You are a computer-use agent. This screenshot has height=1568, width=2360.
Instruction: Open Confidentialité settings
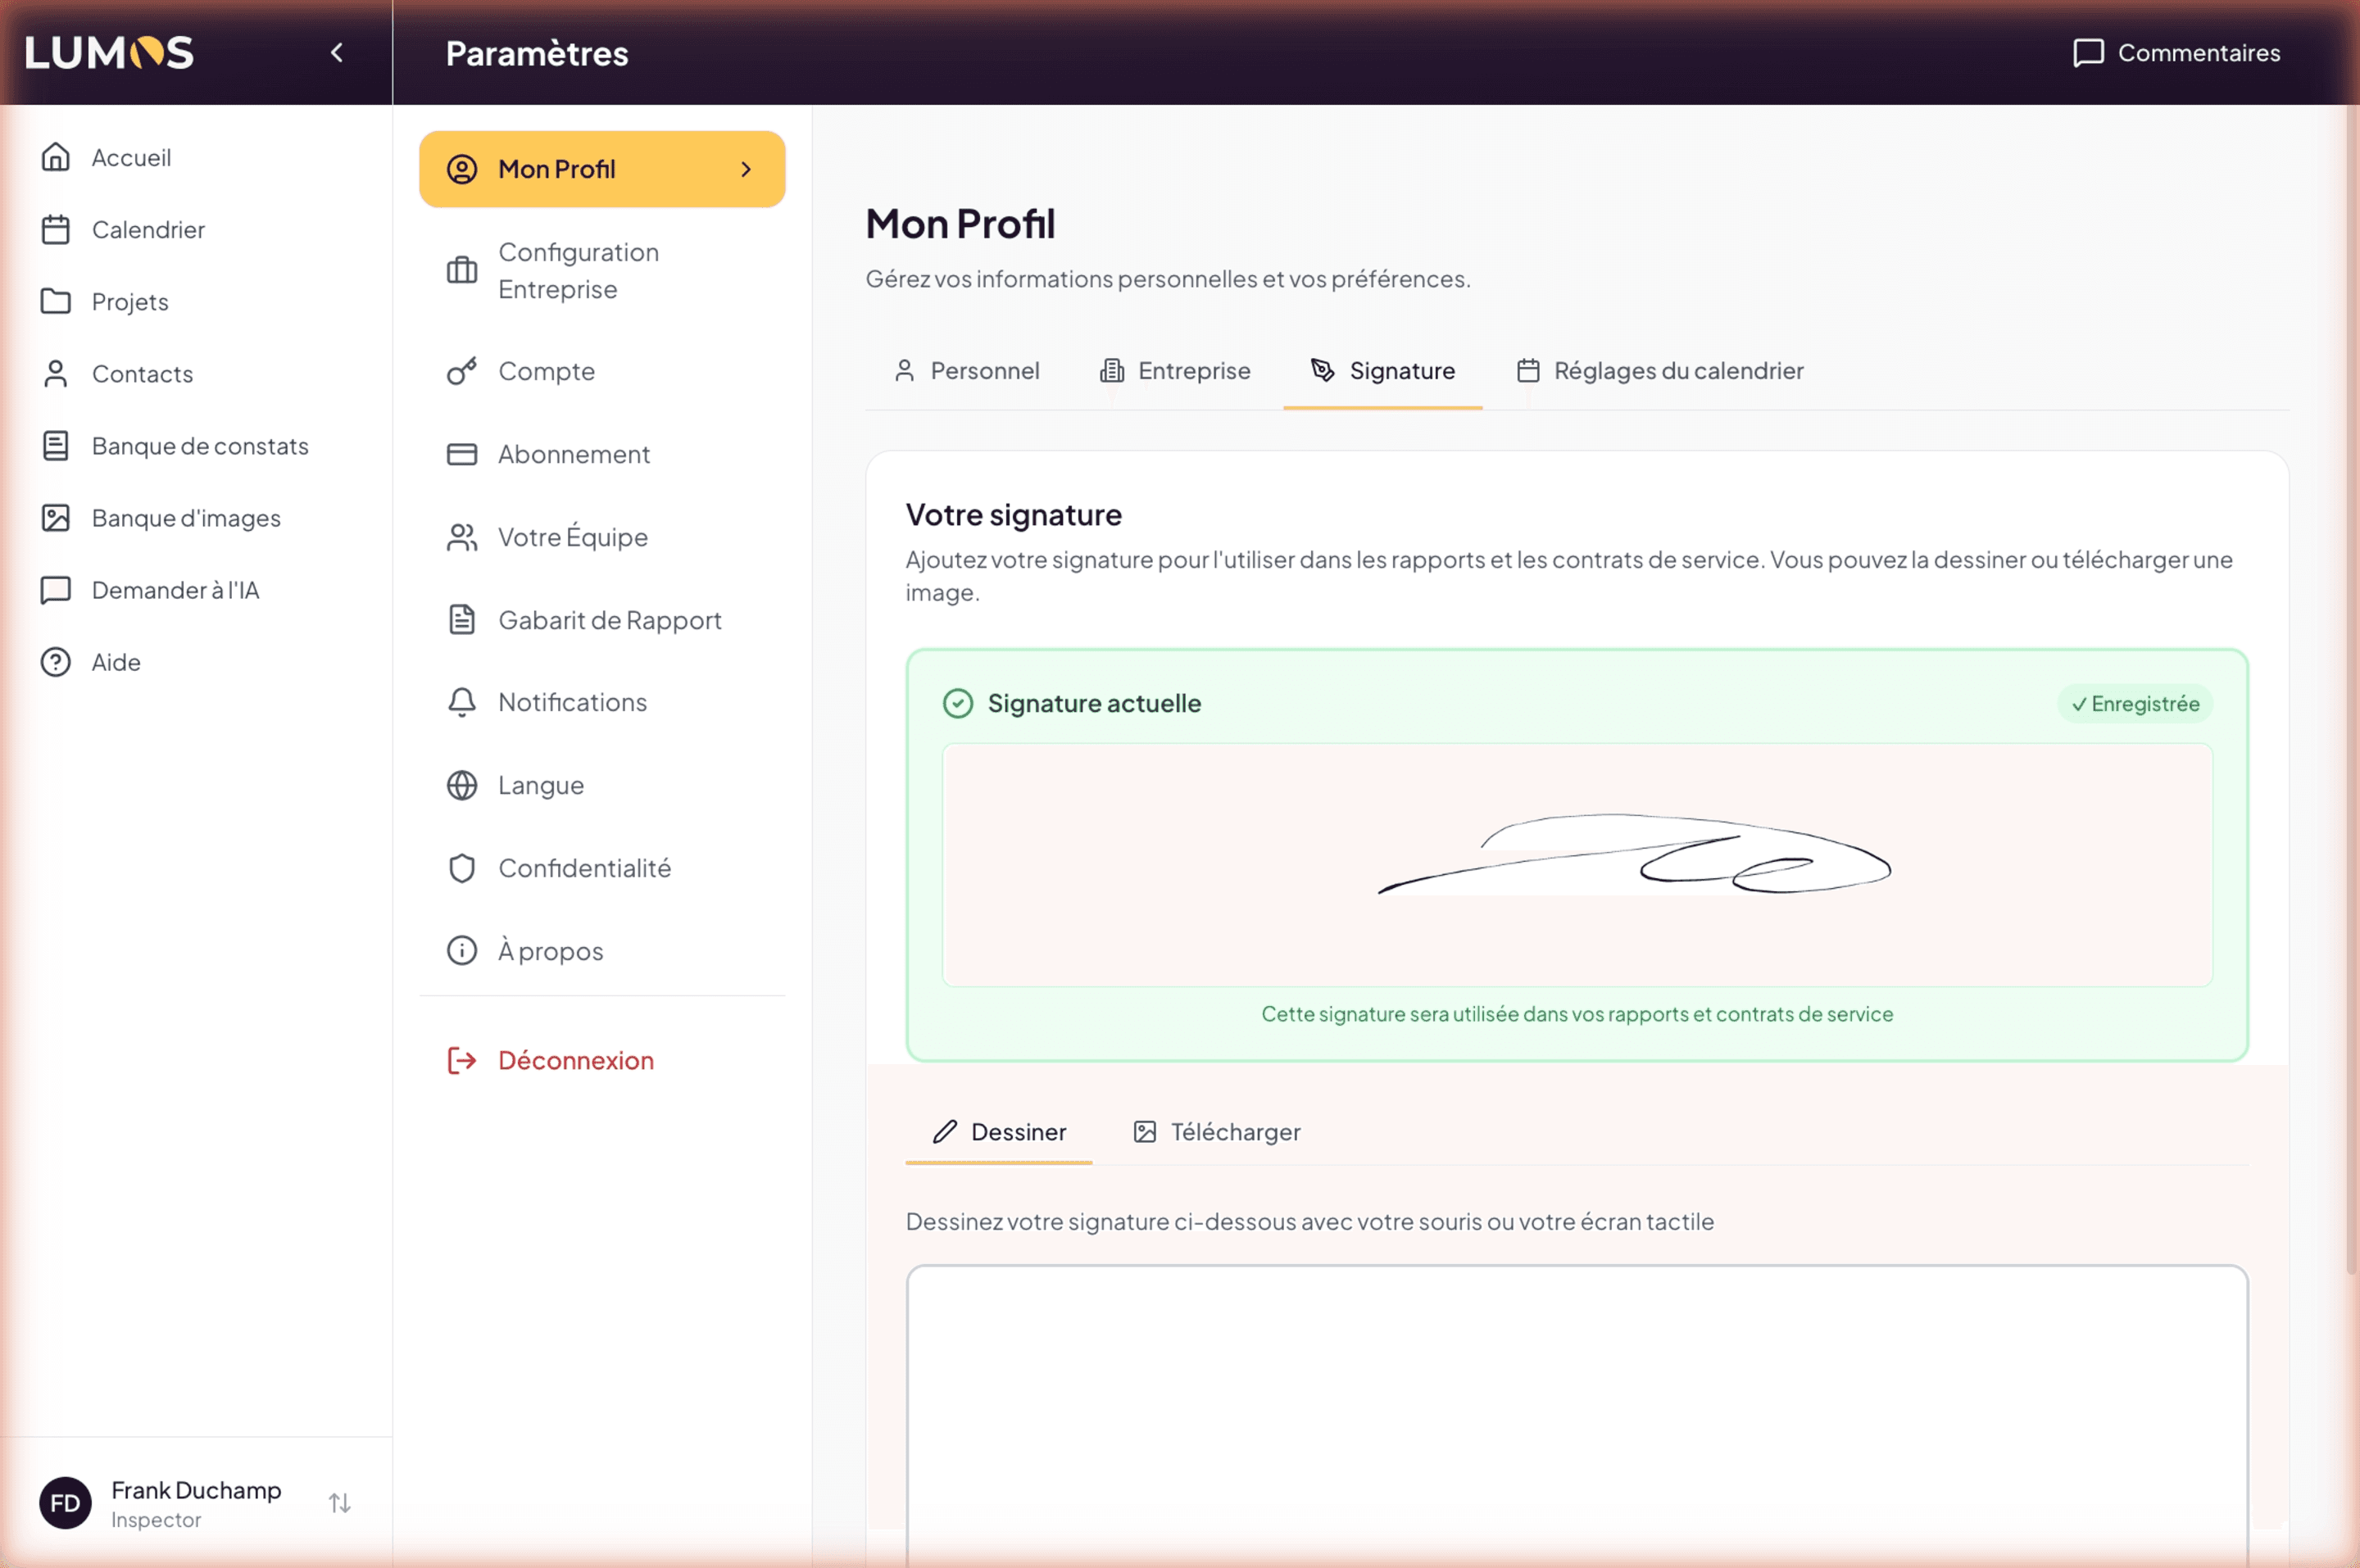pos(602,868)
